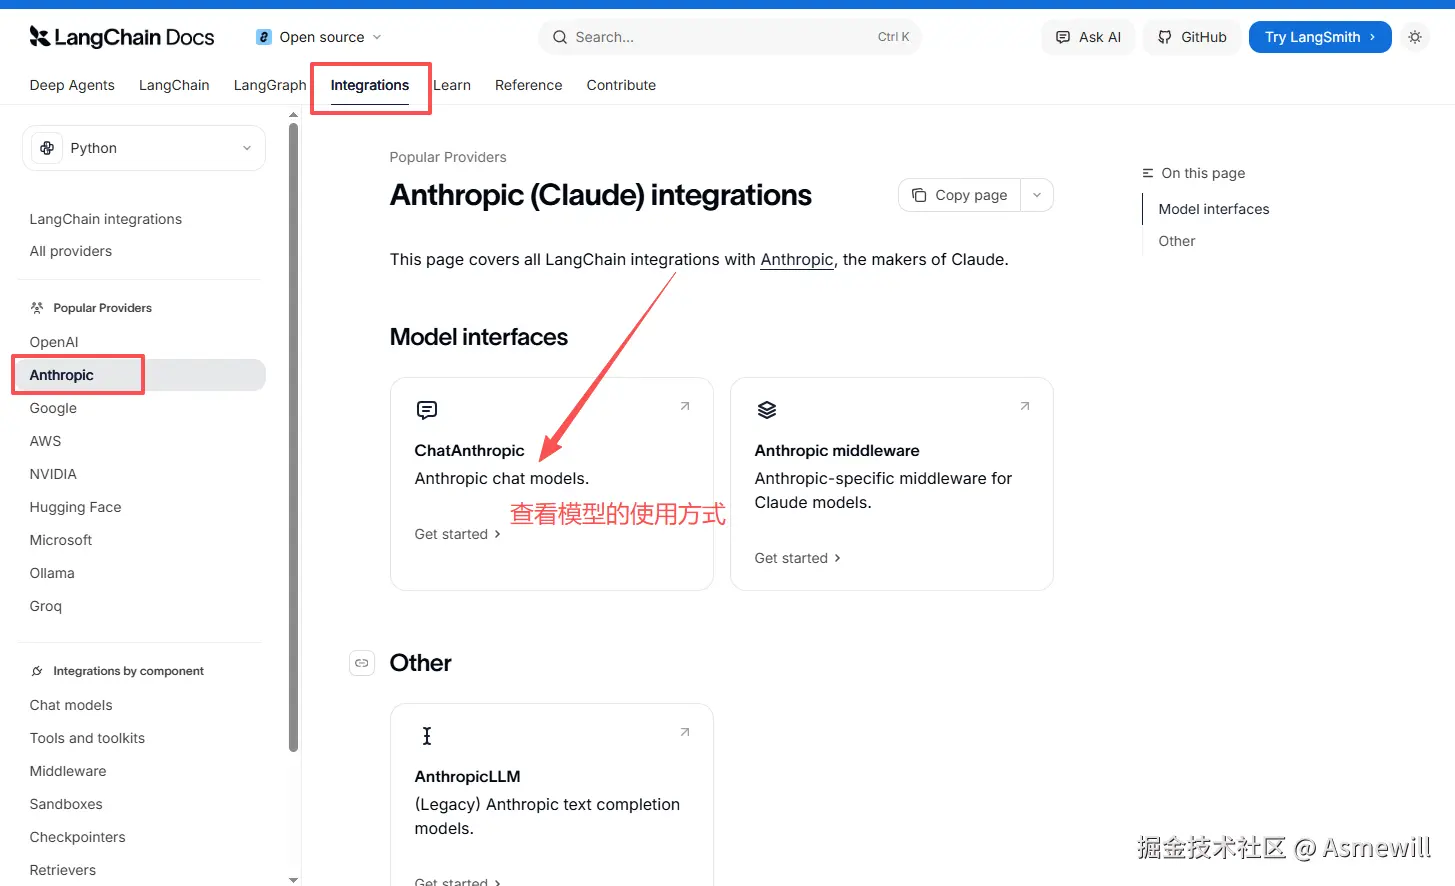Open Tools and toolkits component link
Viewport: 1455px width, 886px height.
point(87,738)
